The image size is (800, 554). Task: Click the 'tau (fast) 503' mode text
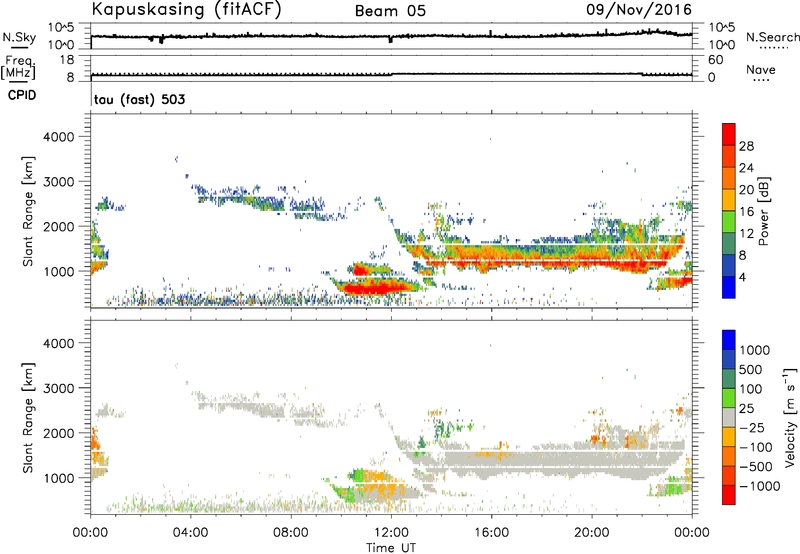pyautogui.click(x=139, y=99)
